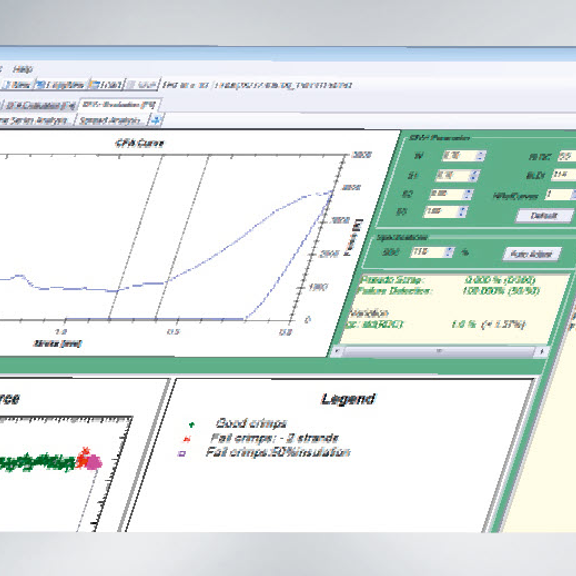
Task: Click the left arrow of the results scrollbar
Action: [337, 352]
